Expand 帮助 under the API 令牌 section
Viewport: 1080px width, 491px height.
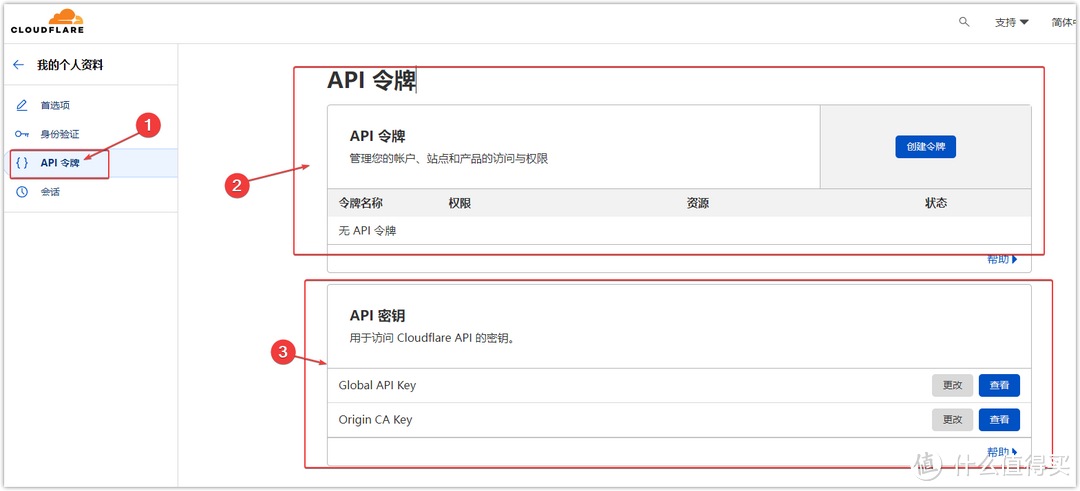[x=1002, y=260]
